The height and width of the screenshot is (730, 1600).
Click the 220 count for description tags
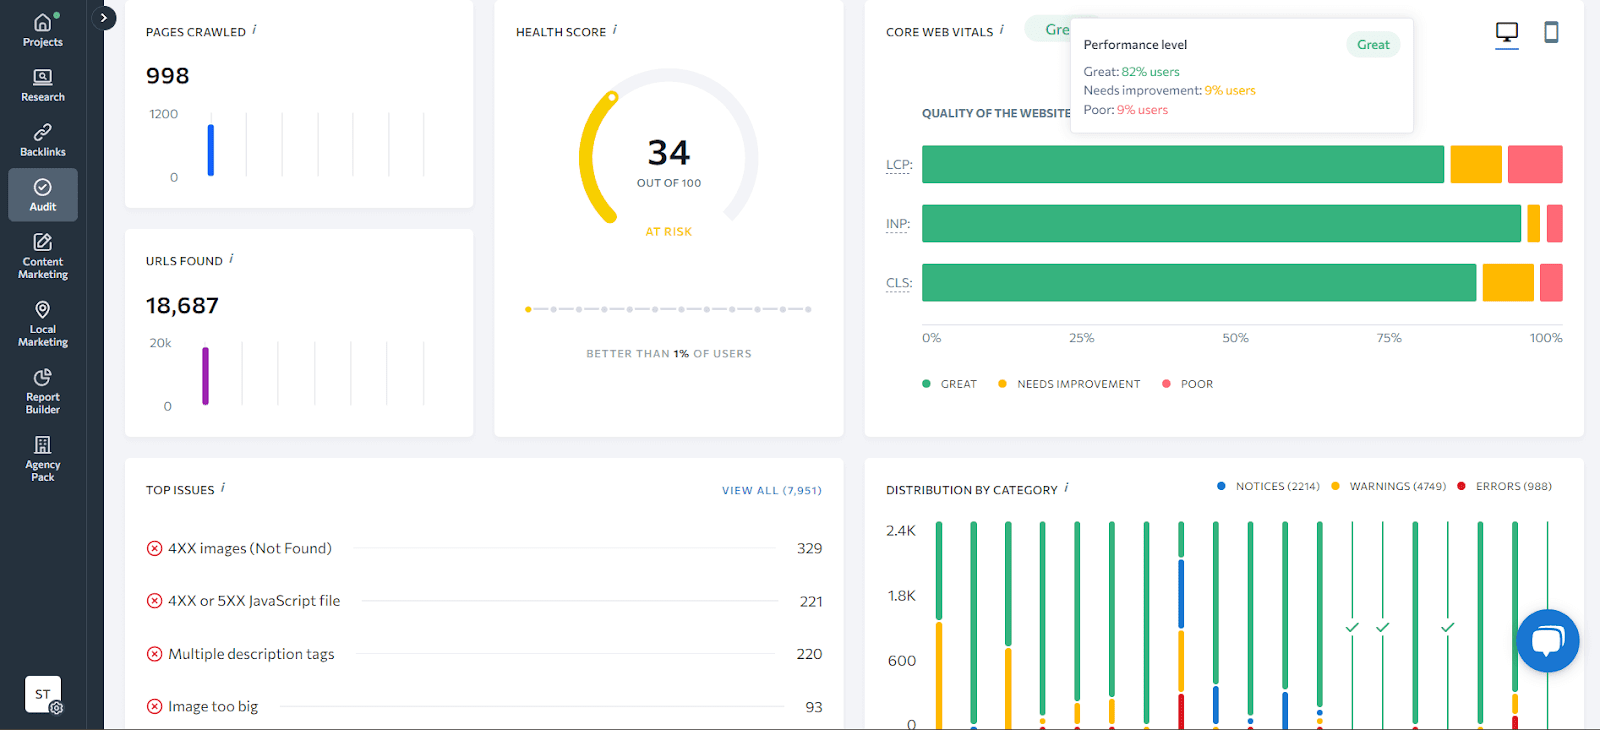810,654
